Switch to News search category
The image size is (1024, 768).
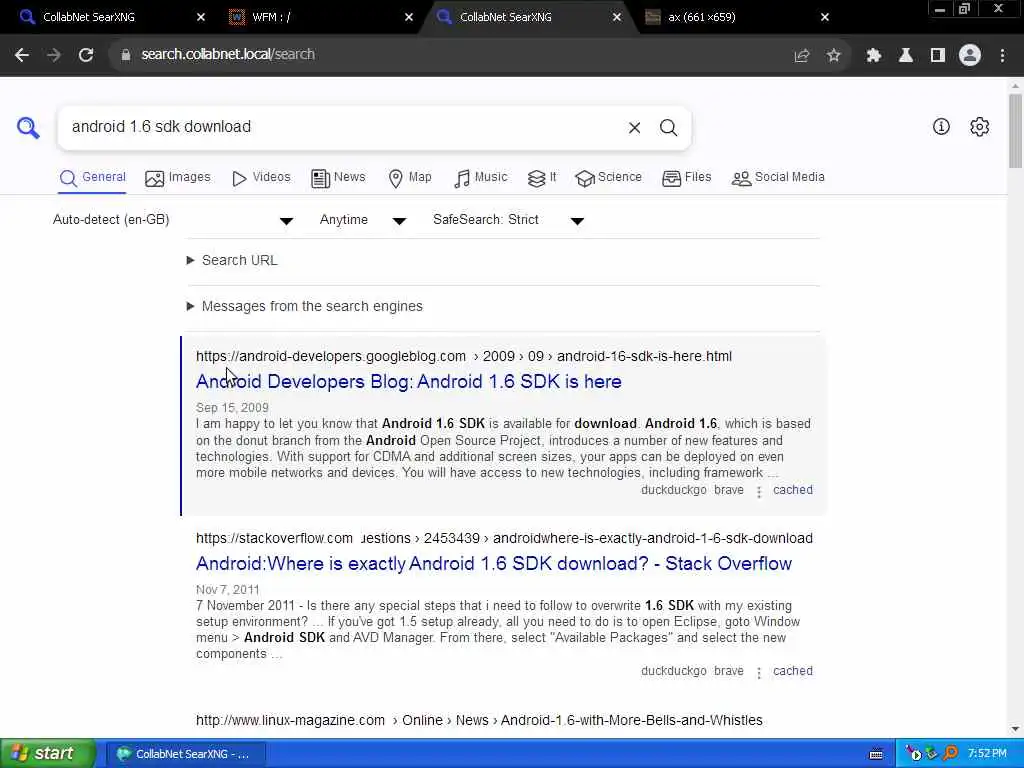338,178
